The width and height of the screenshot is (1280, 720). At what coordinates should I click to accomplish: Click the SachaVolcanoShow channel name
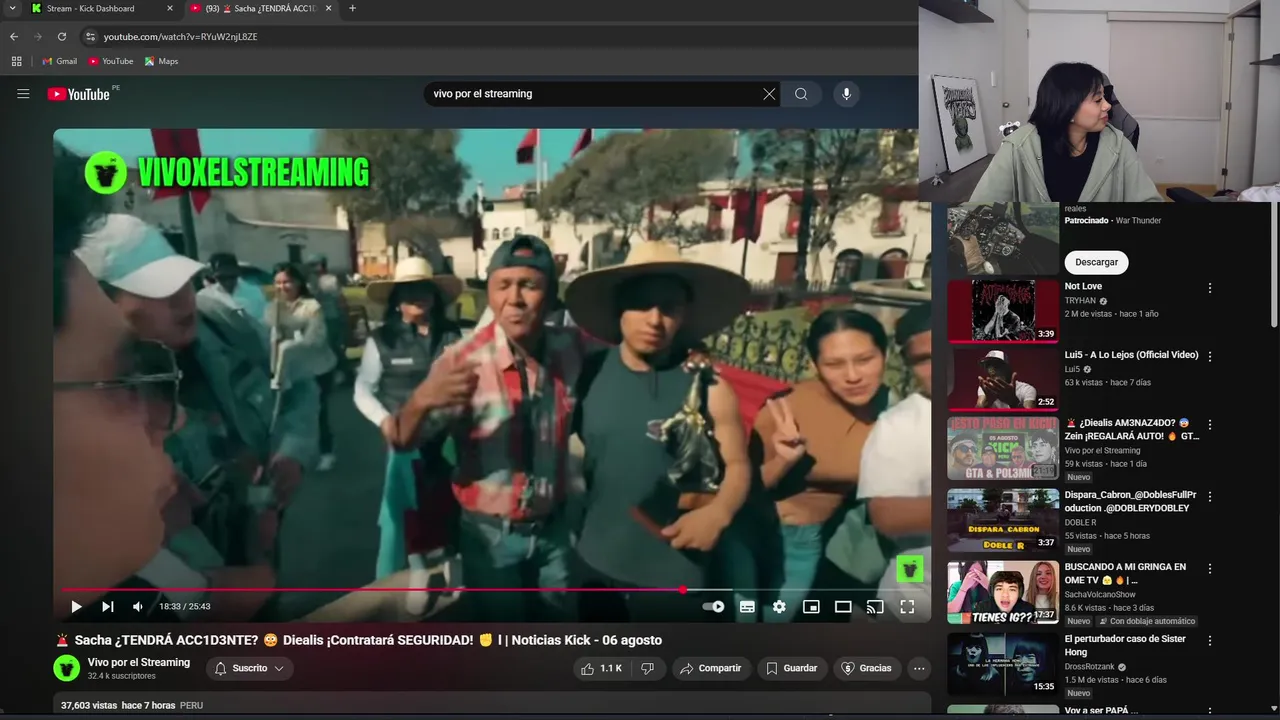pyautogui.click(x=1100, y=594)
